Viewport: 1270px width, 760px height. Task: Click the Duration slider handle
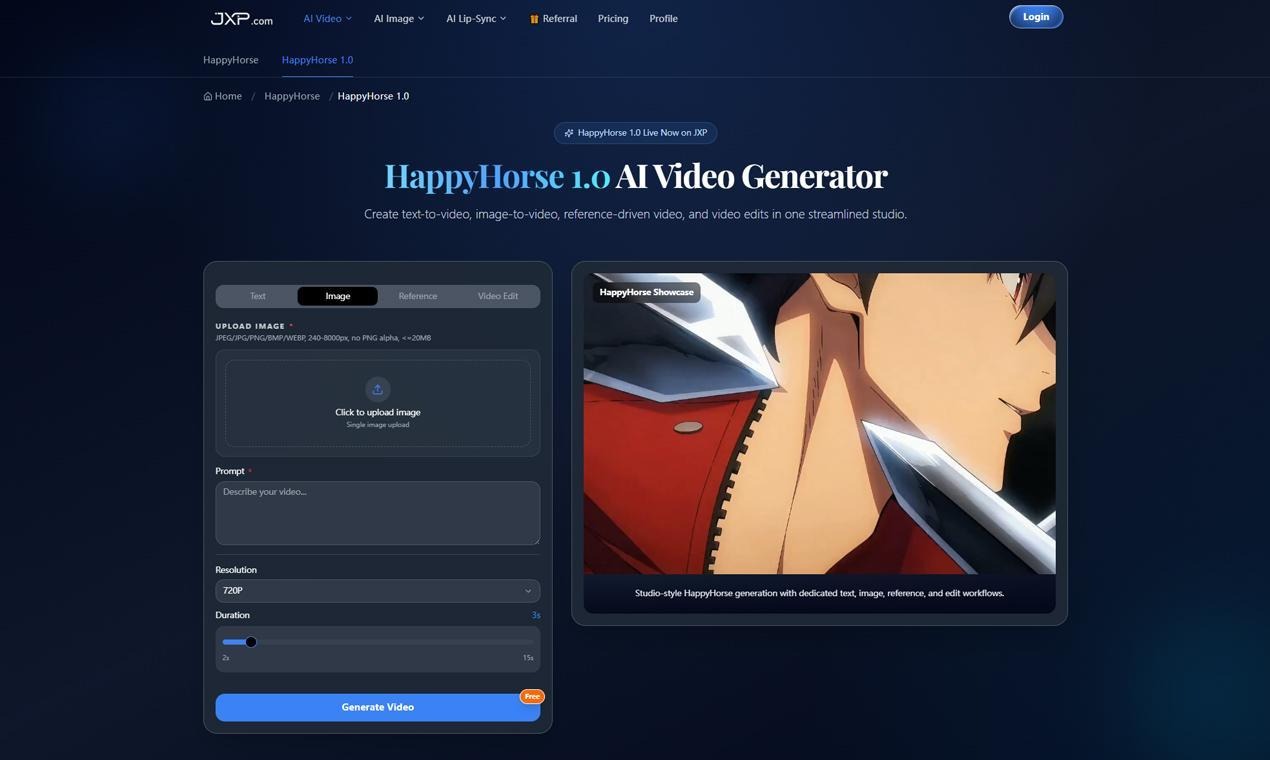point(251,642)
